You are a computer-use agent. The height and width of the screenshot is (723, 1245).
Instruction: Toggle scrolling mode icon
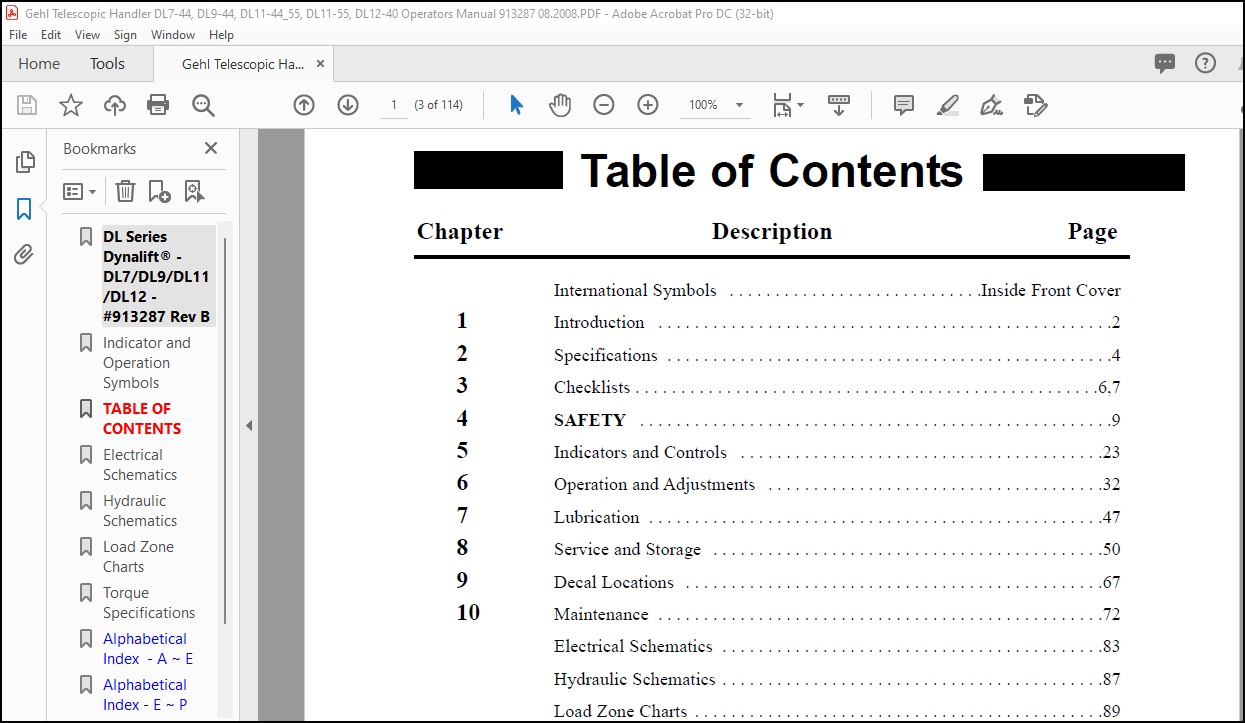[x=839, y=105]
